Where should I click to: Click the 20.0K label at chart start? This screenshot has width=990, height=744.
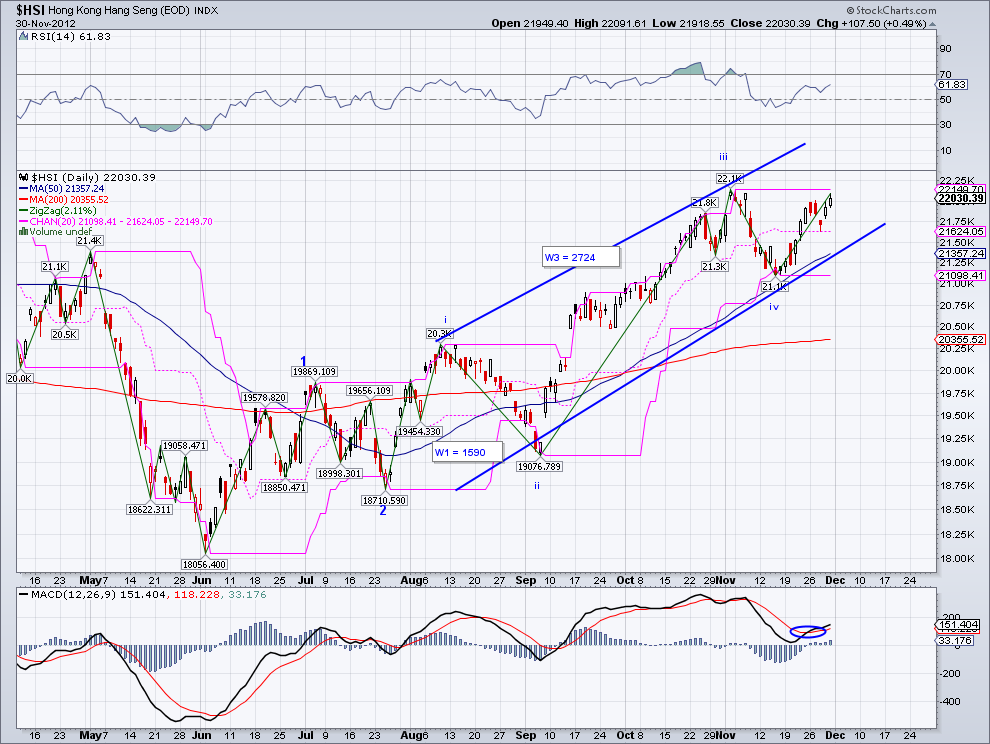click(20, 378)
